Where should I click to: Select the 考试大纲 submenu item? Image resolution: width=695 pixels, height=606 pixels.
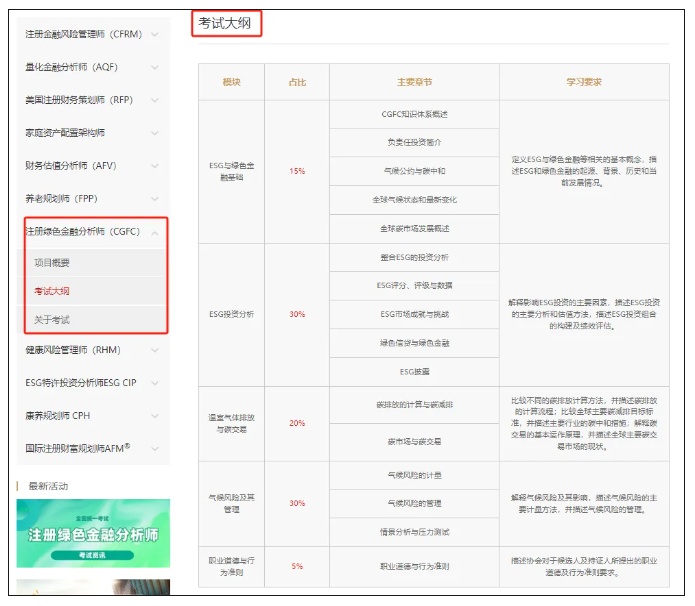(52, 291)
